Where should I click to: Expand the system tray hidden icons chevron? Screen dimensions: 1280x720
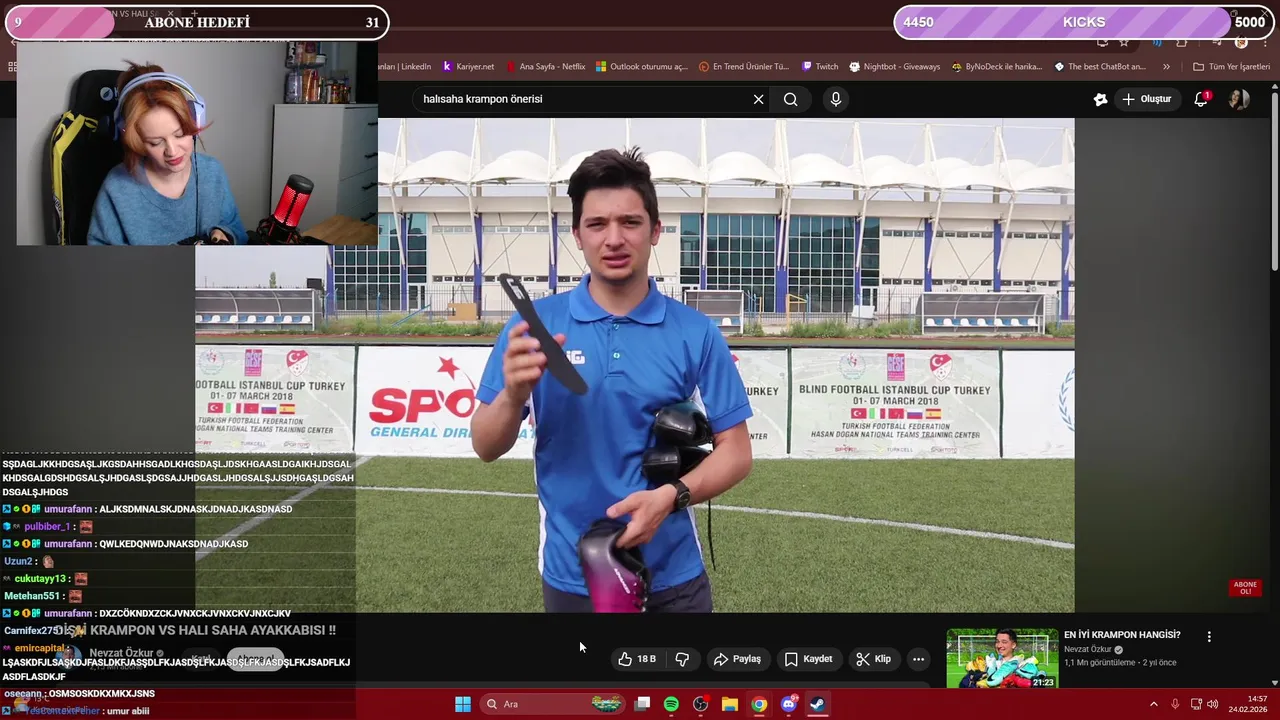click(1153, 704)
